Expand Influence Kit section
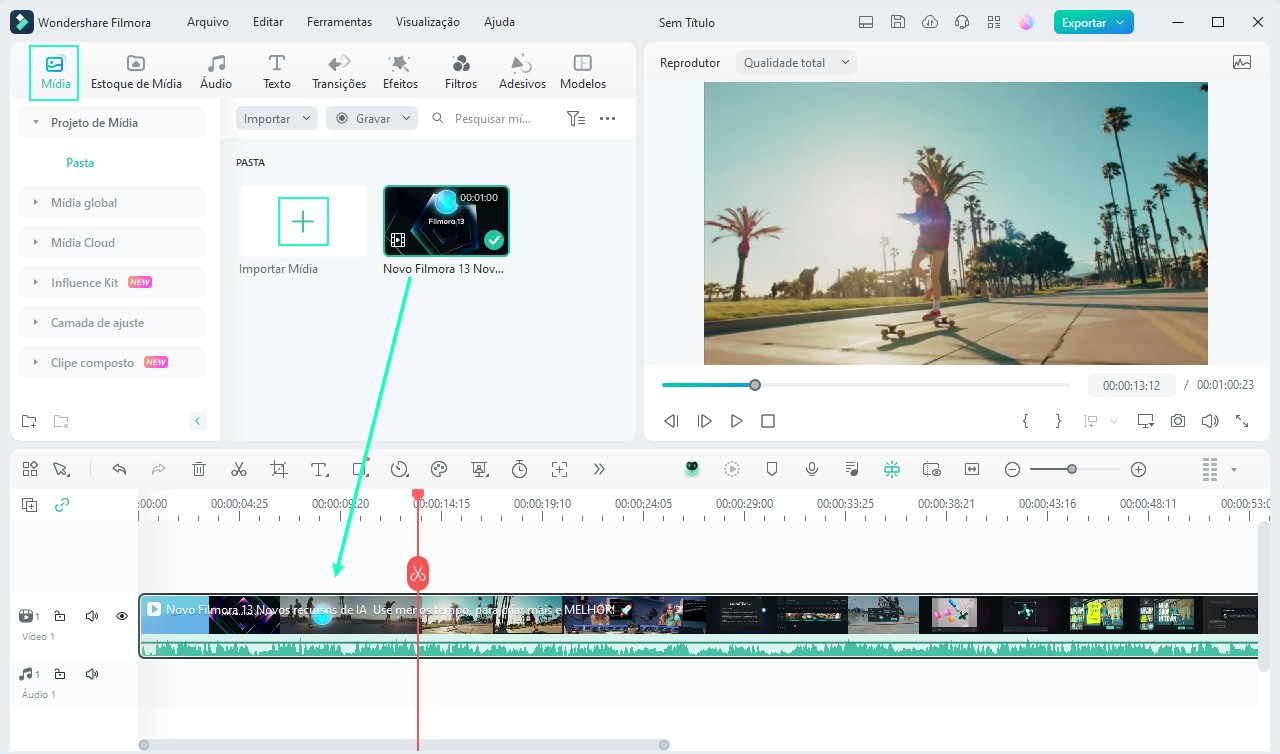Screen dimensions: 1280x754 112,282
